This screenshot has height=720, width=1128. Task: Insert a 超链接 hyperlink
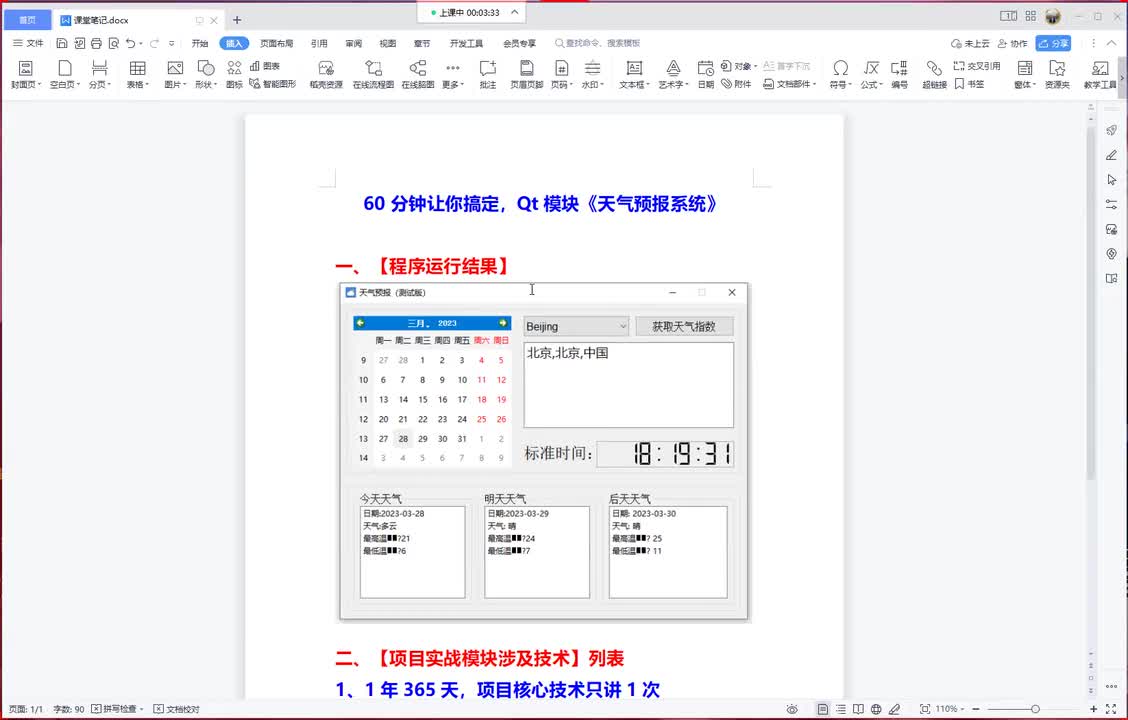[x=934, y=74]
